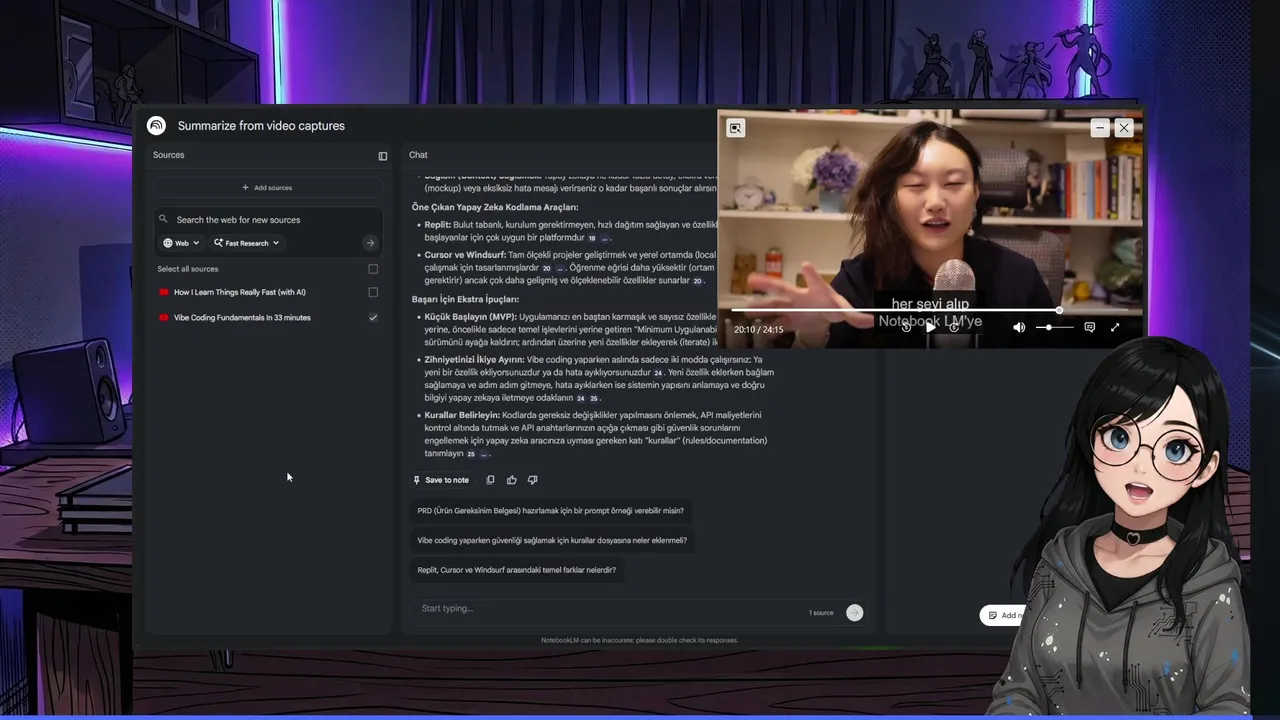Screen dimensions: 1280x720
Task: Open the Fast Research mode dropdown
Action: pos(246,243)
